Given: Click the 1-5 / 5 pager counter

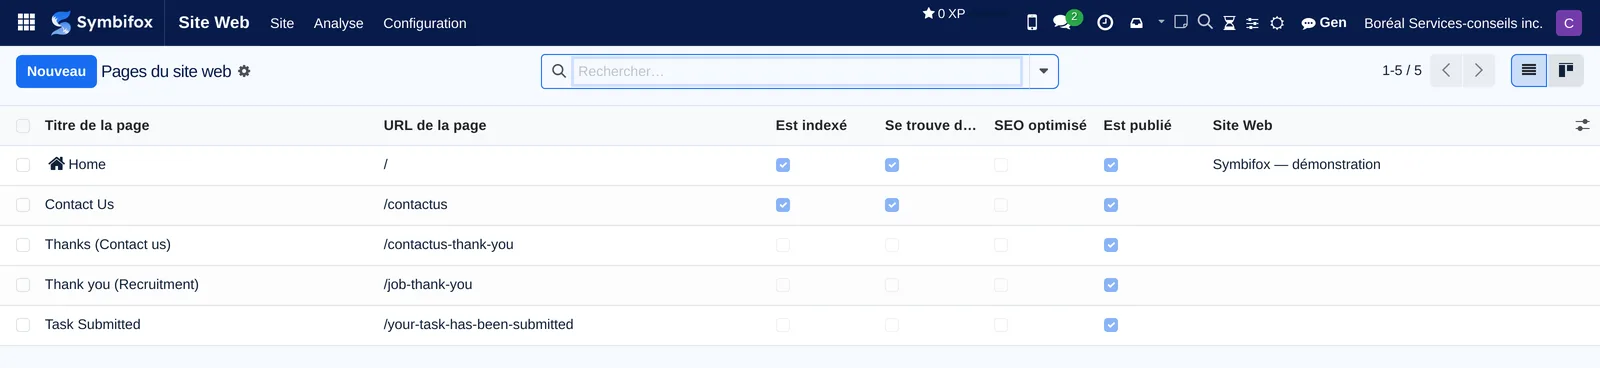Looking at the screenshot, I should pos(1402,71).
